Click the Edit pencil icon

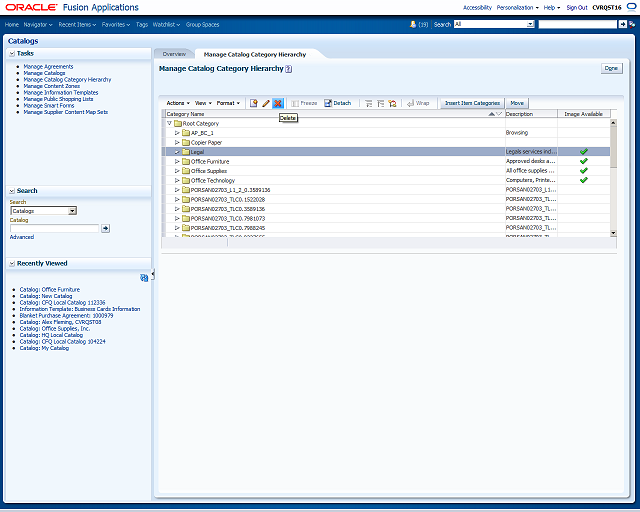tap(266, 103)
